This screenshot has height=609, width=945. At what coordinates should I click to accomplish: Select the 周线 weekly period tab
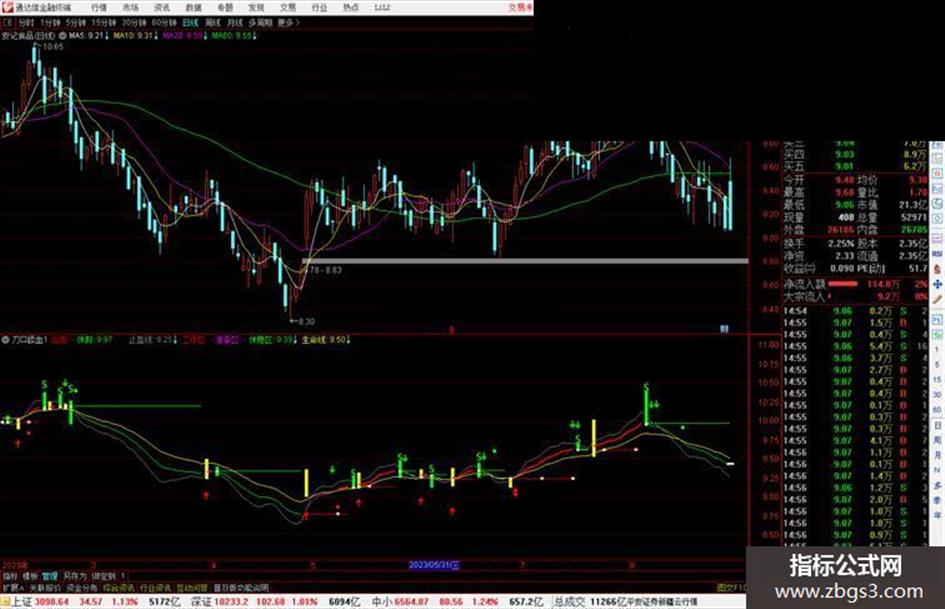coord(213,22)
